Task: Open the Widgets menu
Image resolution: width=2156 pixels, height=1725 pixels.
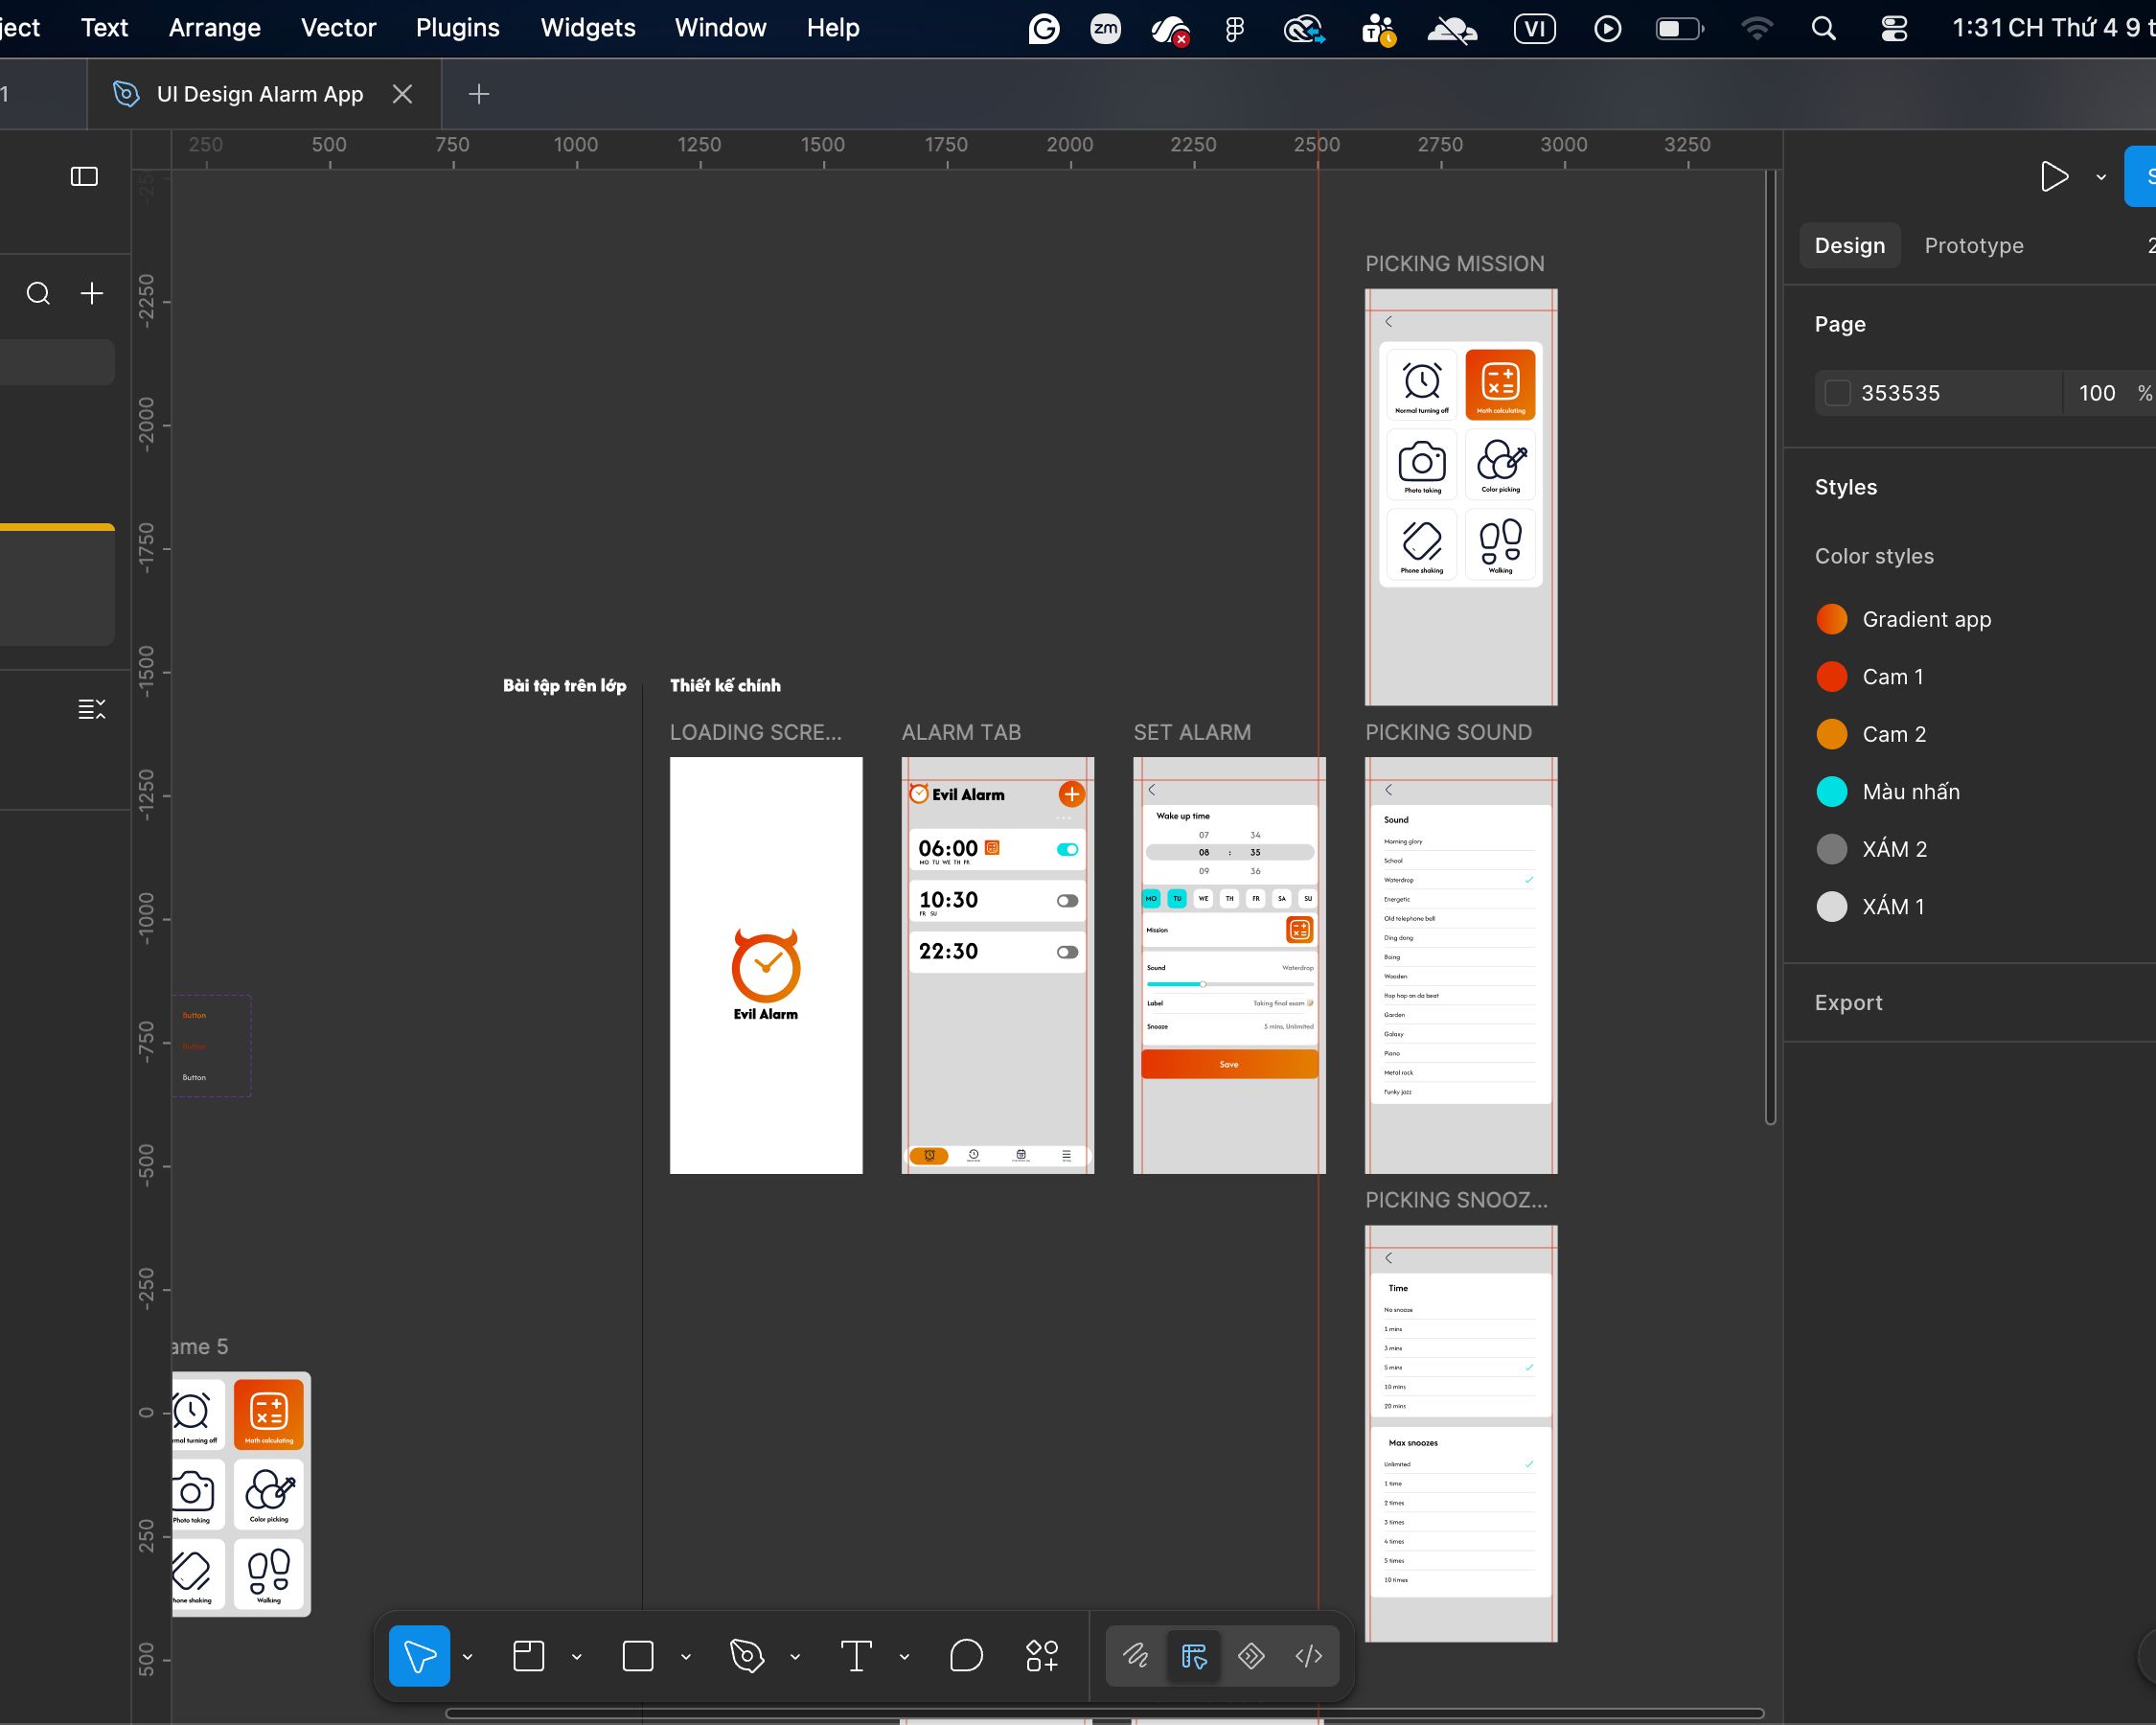Action: pyautogui.click(x=588, y=28)
